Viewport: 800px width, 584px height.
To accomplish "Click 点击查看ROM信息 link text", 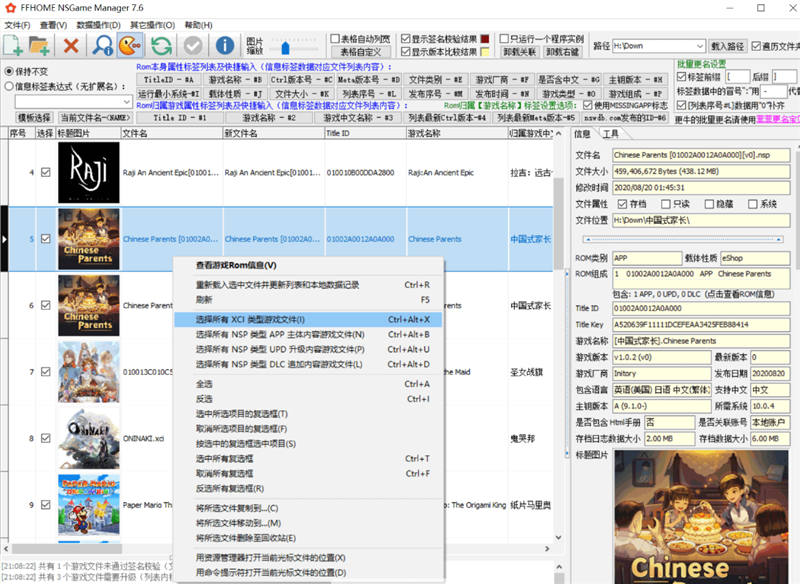I will (741, 294).
